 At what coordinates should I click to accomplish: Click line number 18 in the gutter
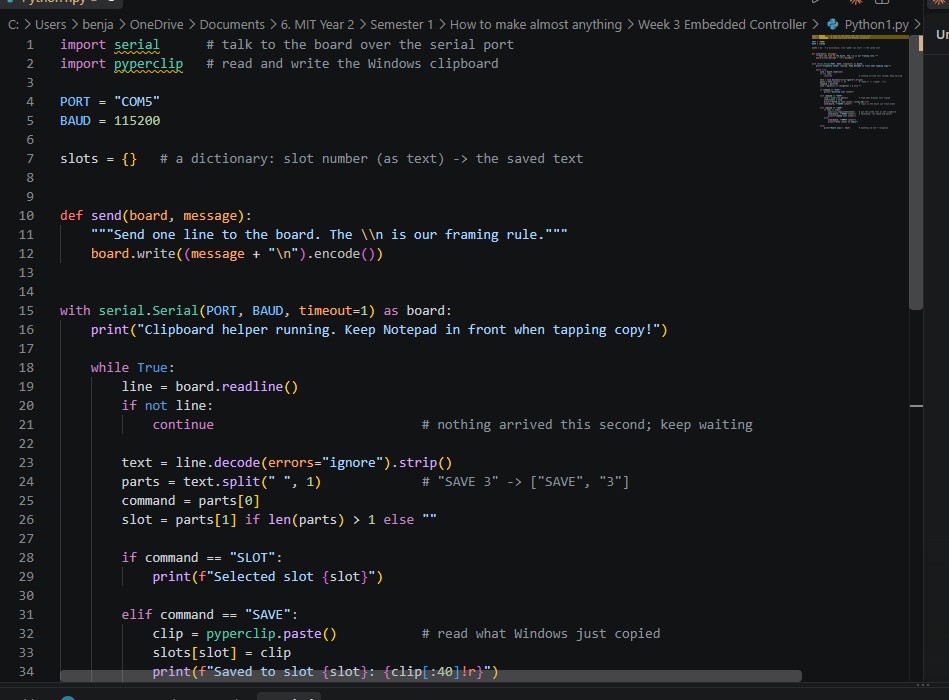click(26, 367)
